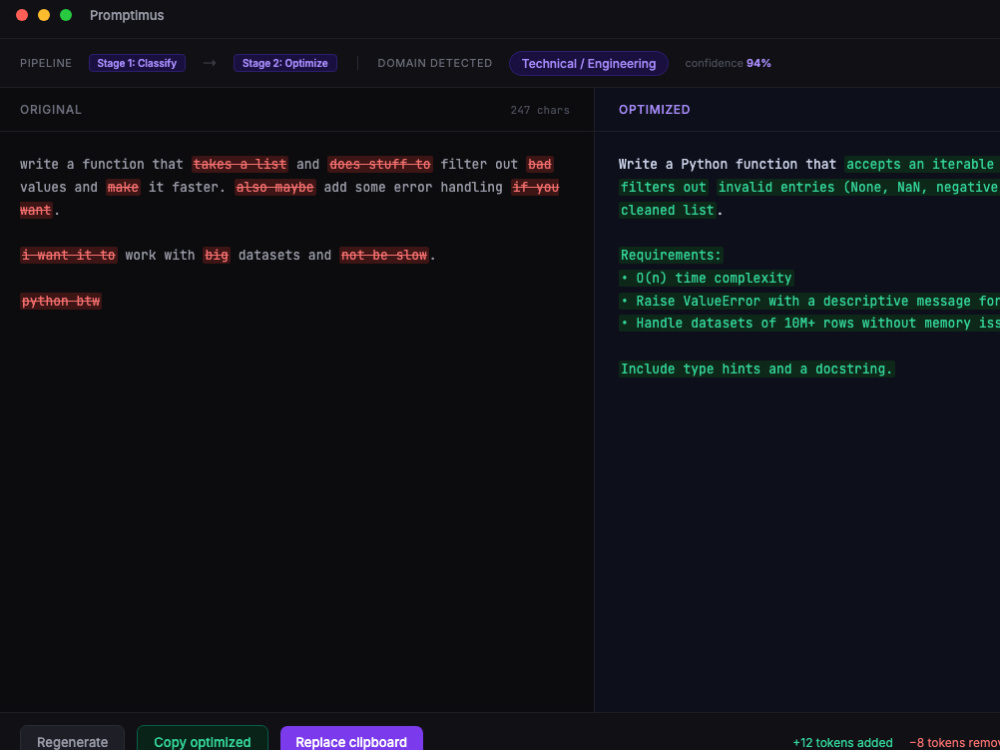Click 'add some error handling' in original
The height and width of the screenshot is (750, 1000).
point(413,187)
